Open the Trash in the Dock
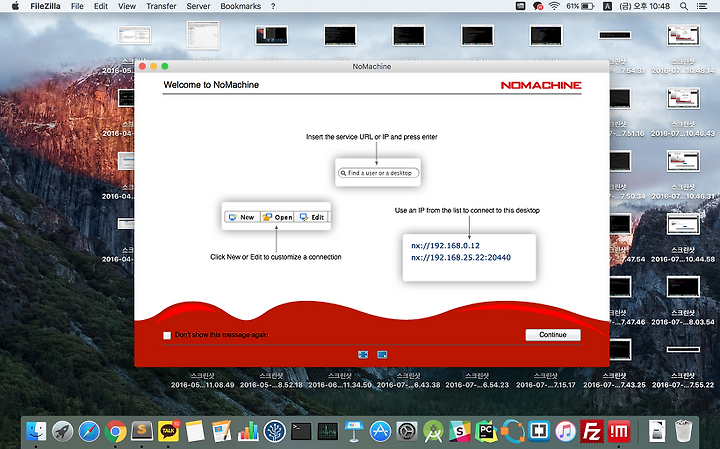 point(684,432)
